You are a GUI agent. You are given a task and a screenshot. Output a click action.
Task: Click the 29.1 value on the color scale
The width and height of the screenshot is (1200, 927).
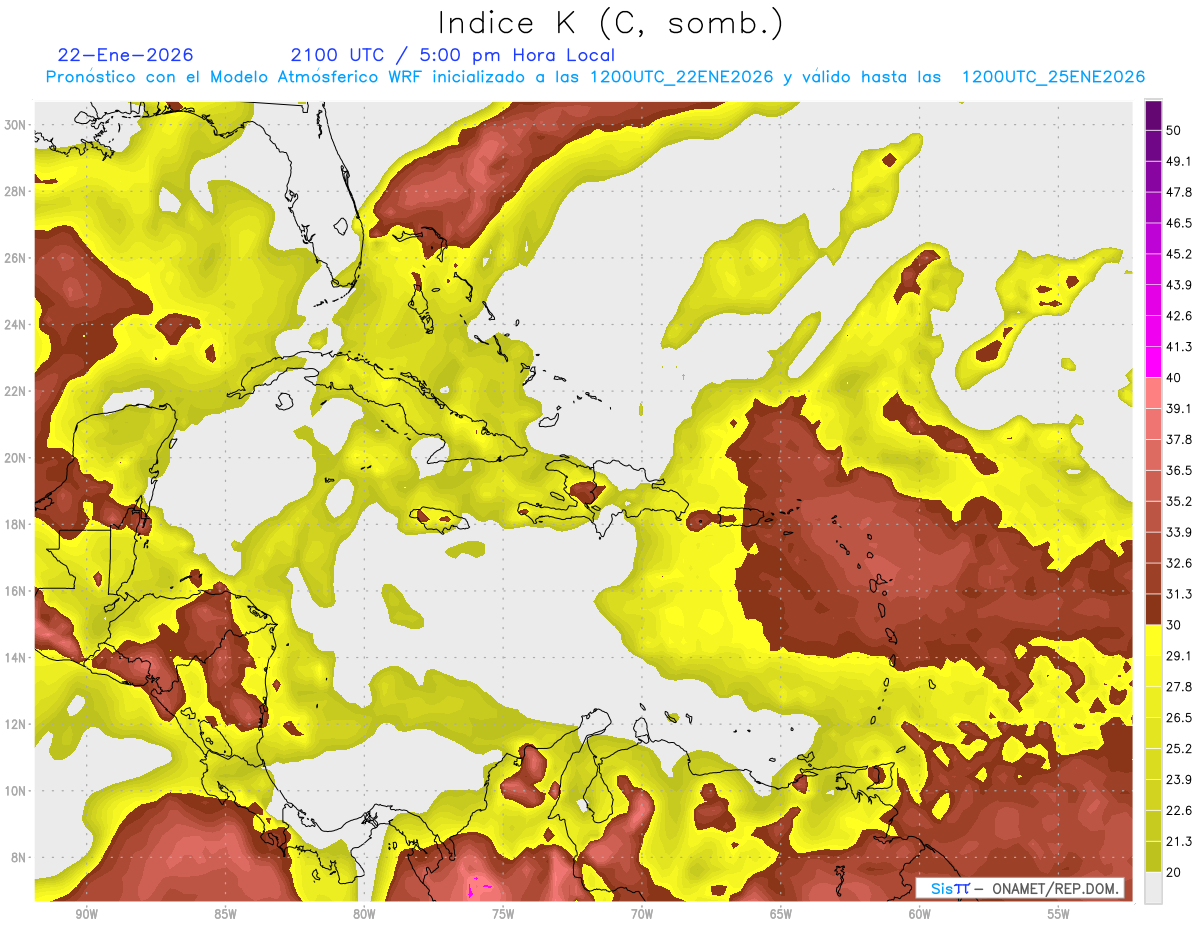[1178, 657]
